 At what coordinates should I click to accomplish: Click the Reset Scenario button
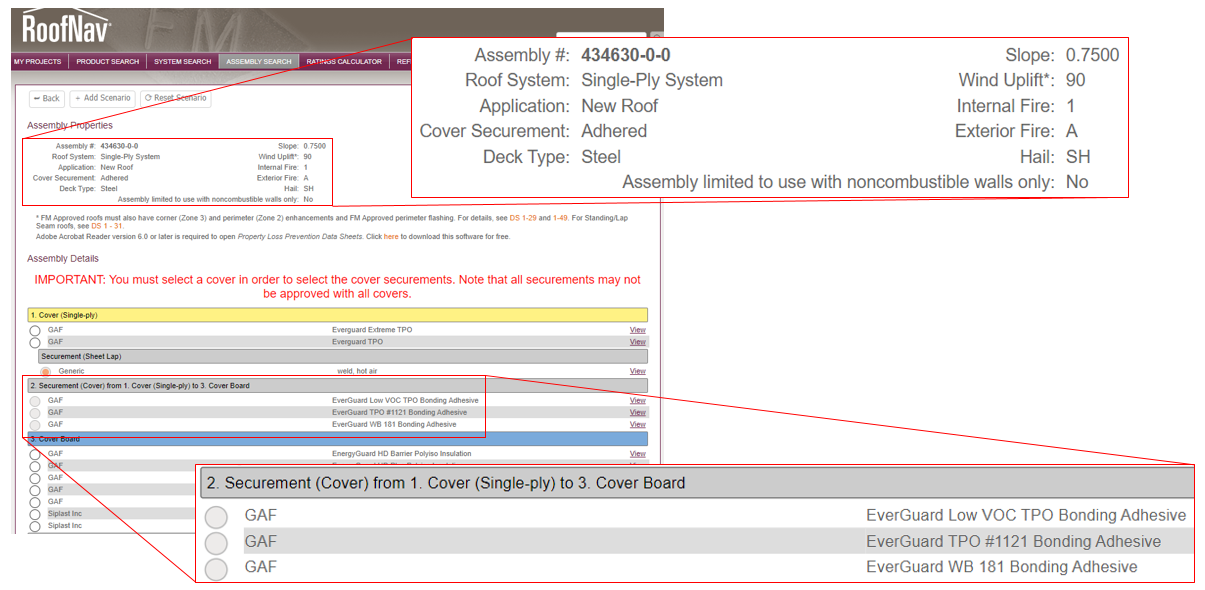tap(175, 98)
